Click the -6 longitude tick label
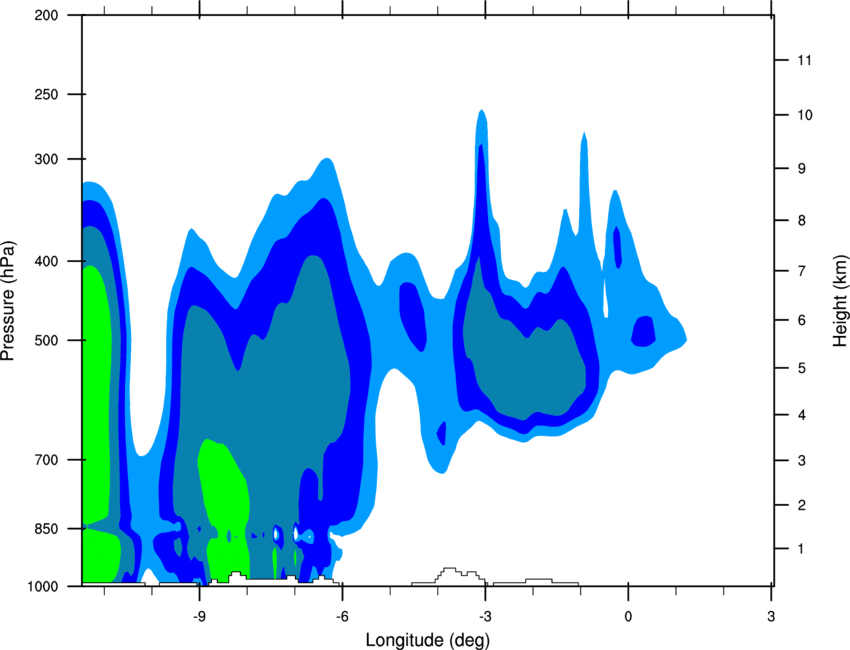Image resolution: width=850 pixels, height=650 pixels. 342,617
